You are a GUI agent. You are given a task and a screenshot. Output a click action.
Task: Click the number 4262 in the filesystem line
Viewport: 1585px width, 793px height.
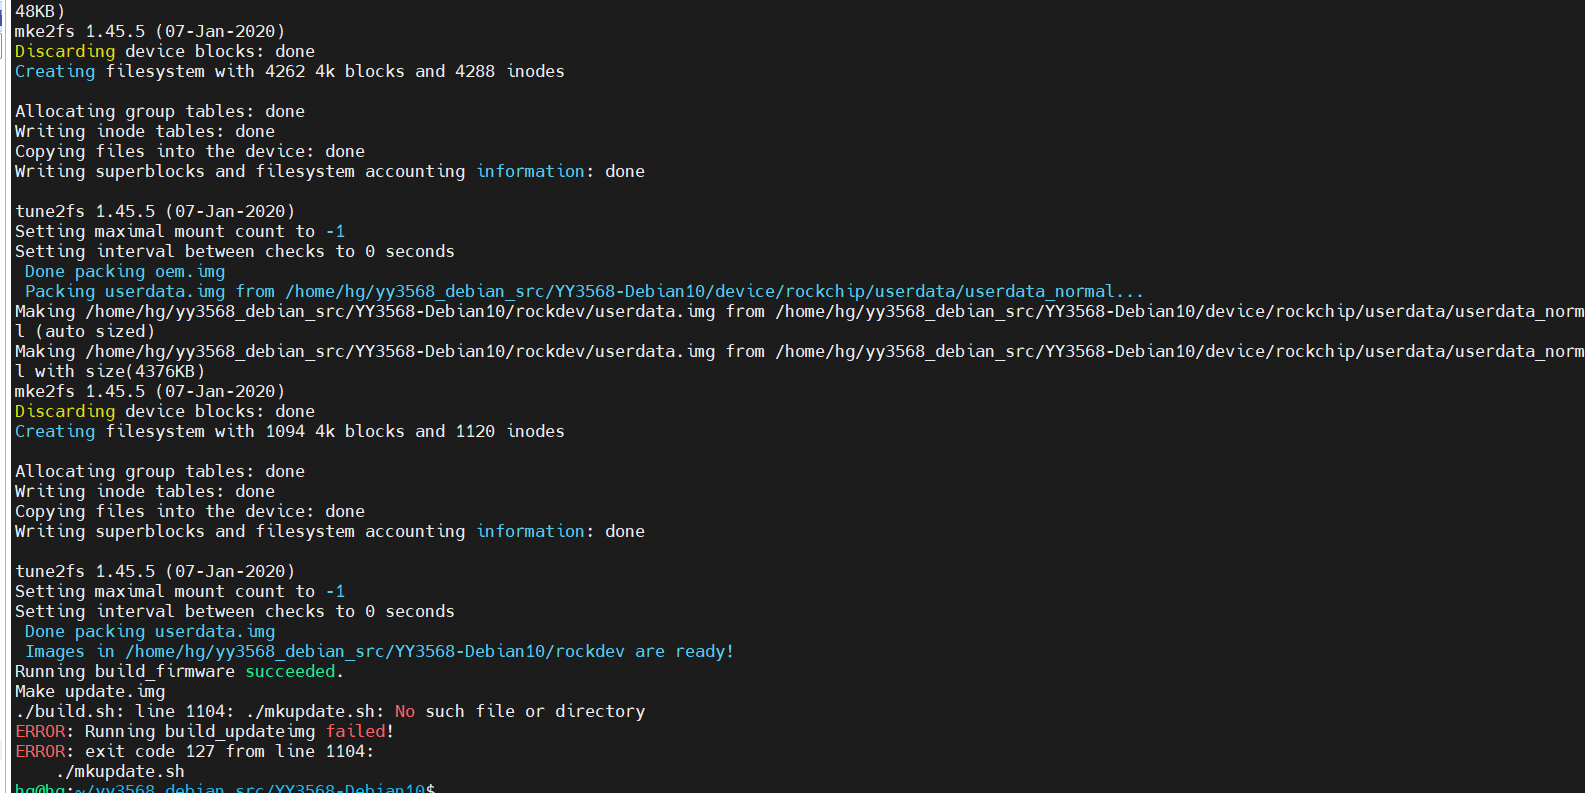[x=285, y=71]
